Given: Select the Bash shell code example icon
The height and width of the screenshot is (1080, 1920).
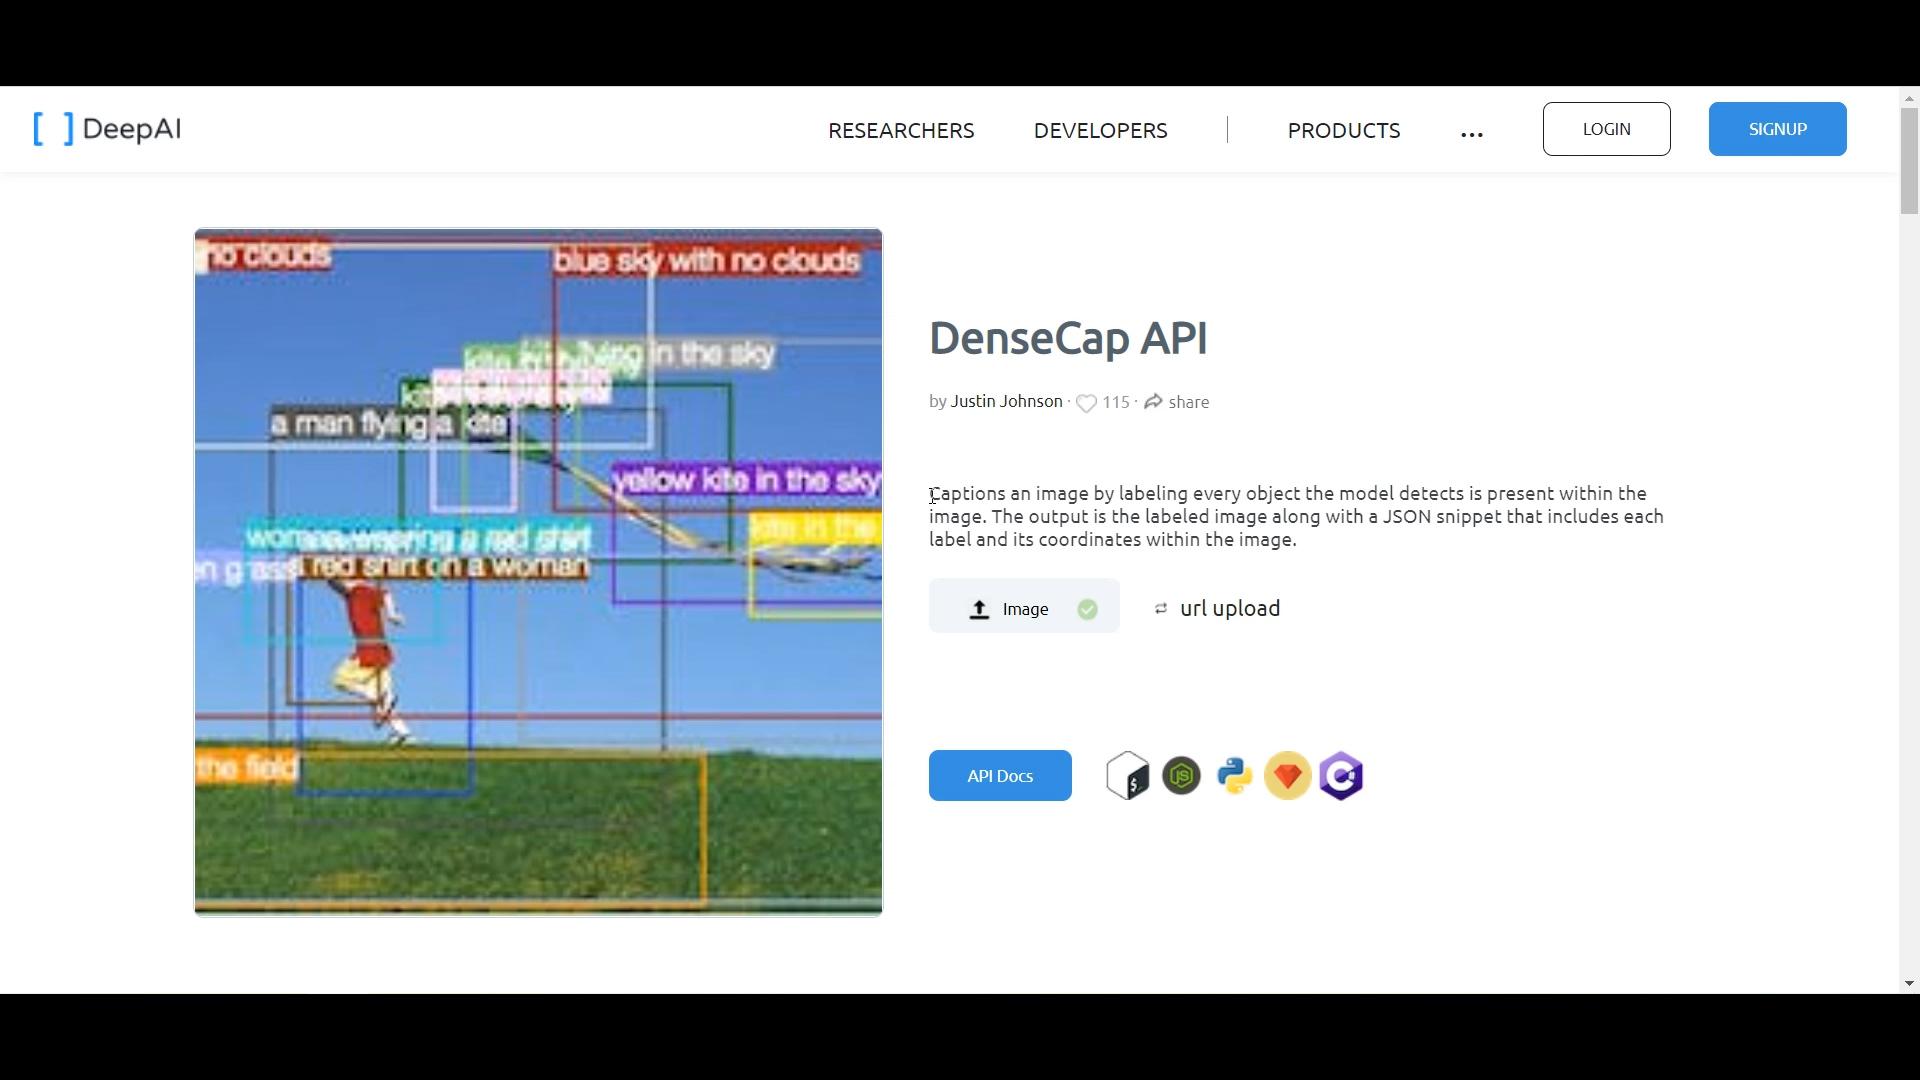Looking at the screenshot, I should tap(1127, 776).
